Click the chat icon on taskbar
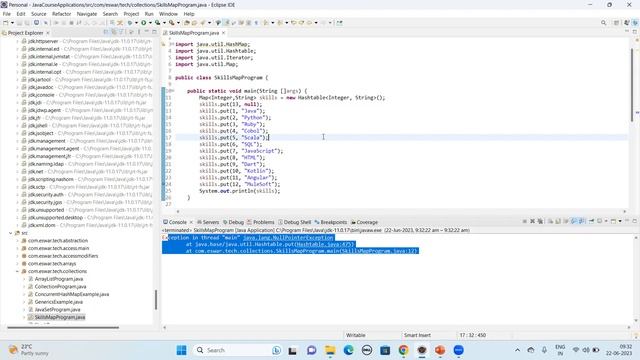Viewport: 640px width, 360px height. (x=311, y=350)
